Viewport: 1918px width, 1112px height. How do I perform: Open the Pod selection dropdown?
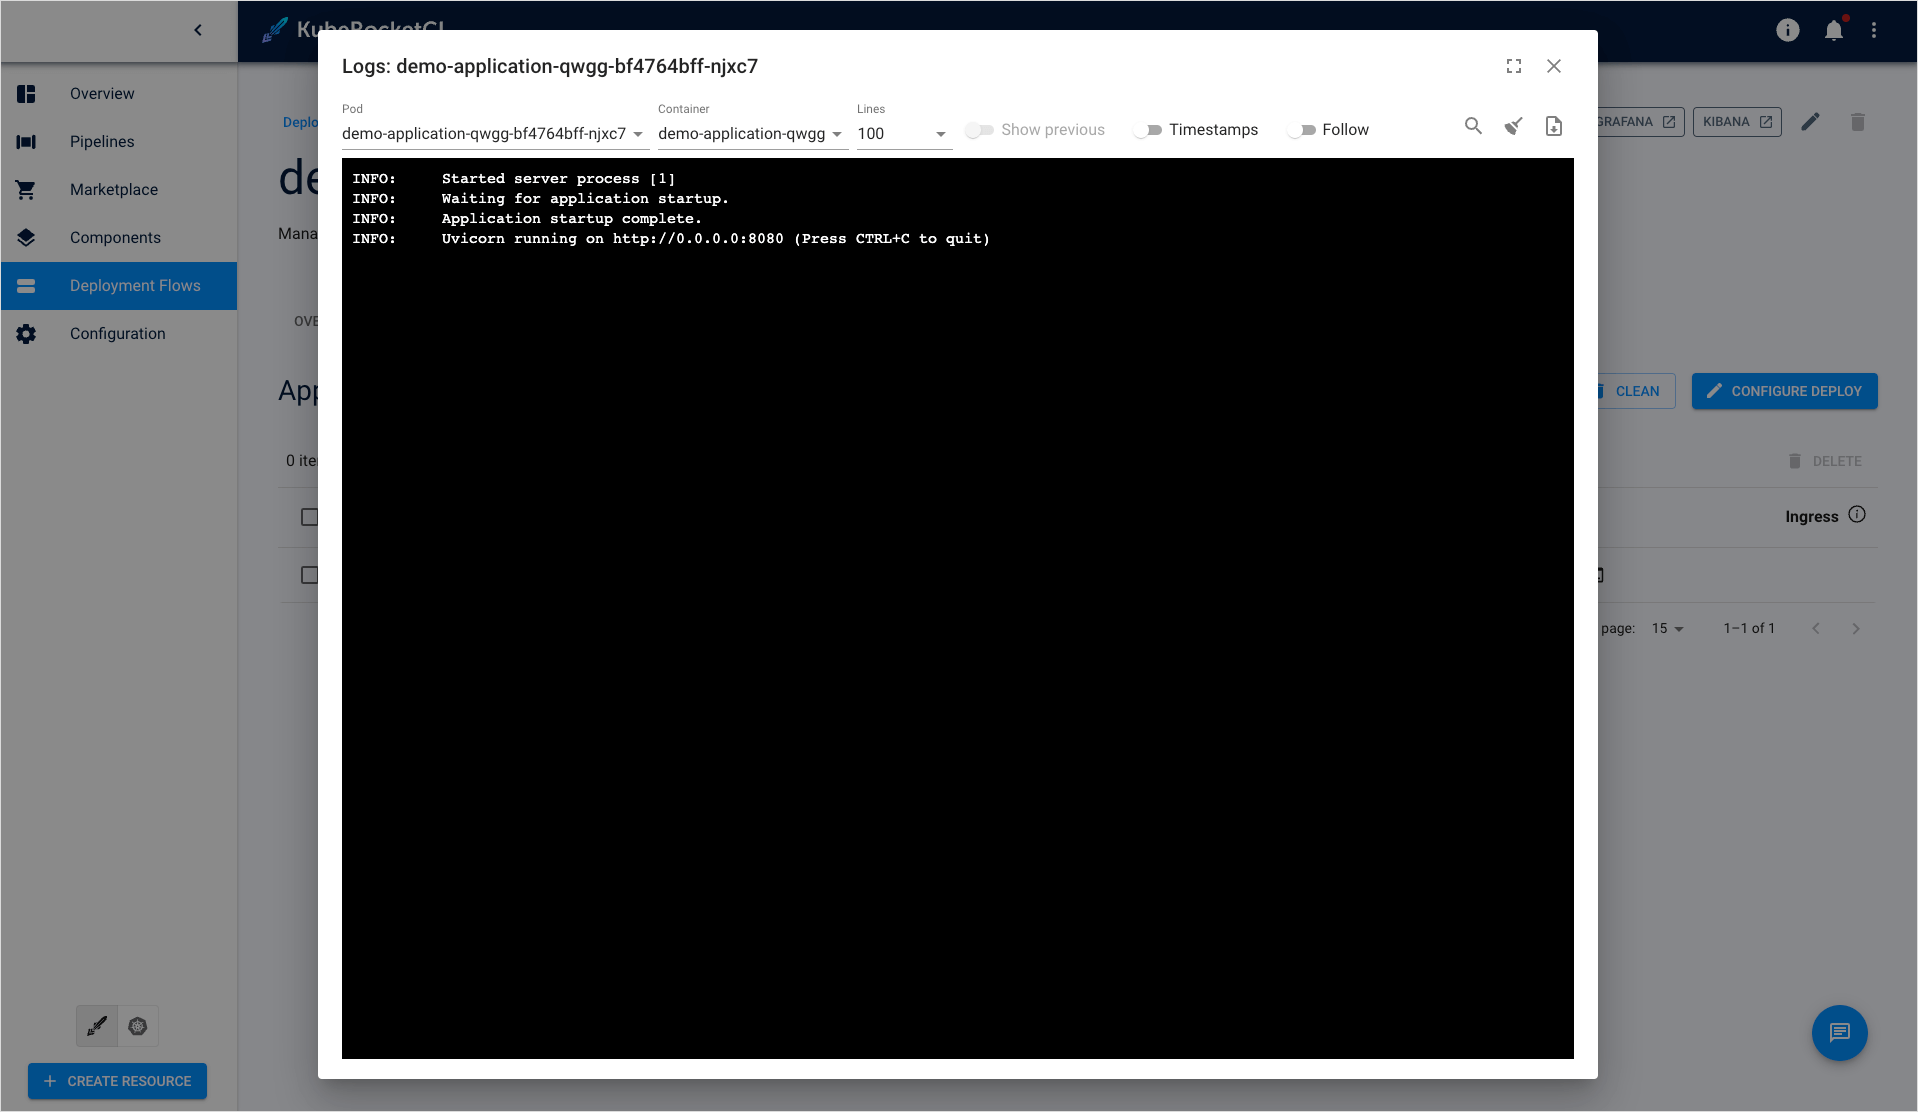click(494, 134)
